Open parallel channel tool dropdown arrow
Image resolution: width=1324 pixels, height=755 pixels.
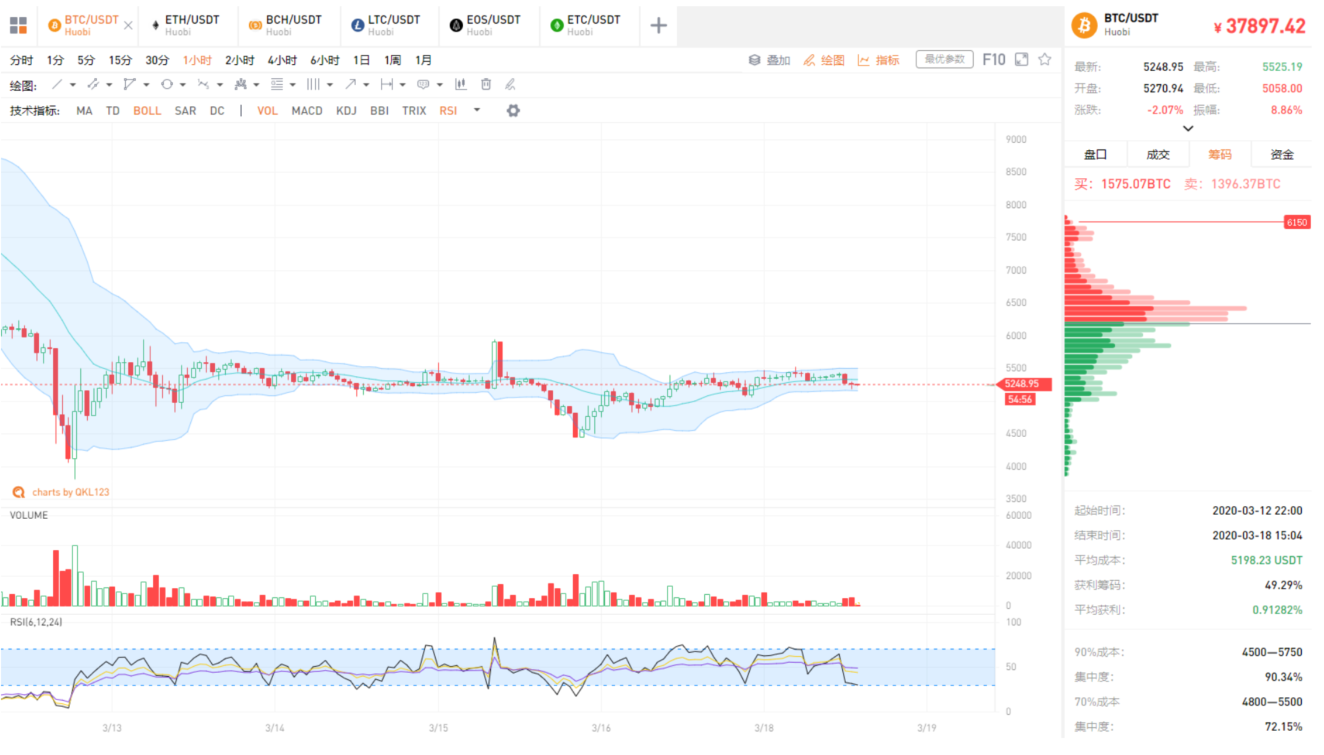[x=109, y=85]
